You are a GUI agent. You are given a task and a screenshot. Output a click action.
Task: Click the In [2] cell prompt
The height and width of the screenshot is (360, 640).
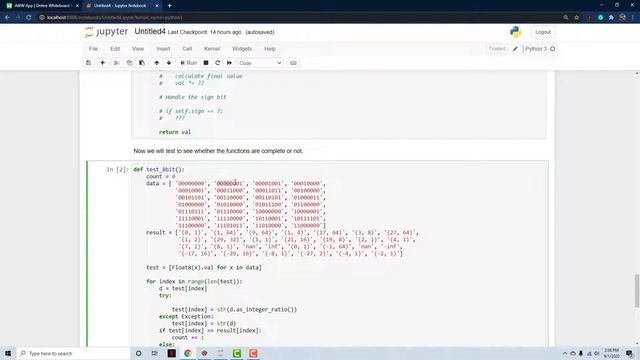(x=117, y=169)
